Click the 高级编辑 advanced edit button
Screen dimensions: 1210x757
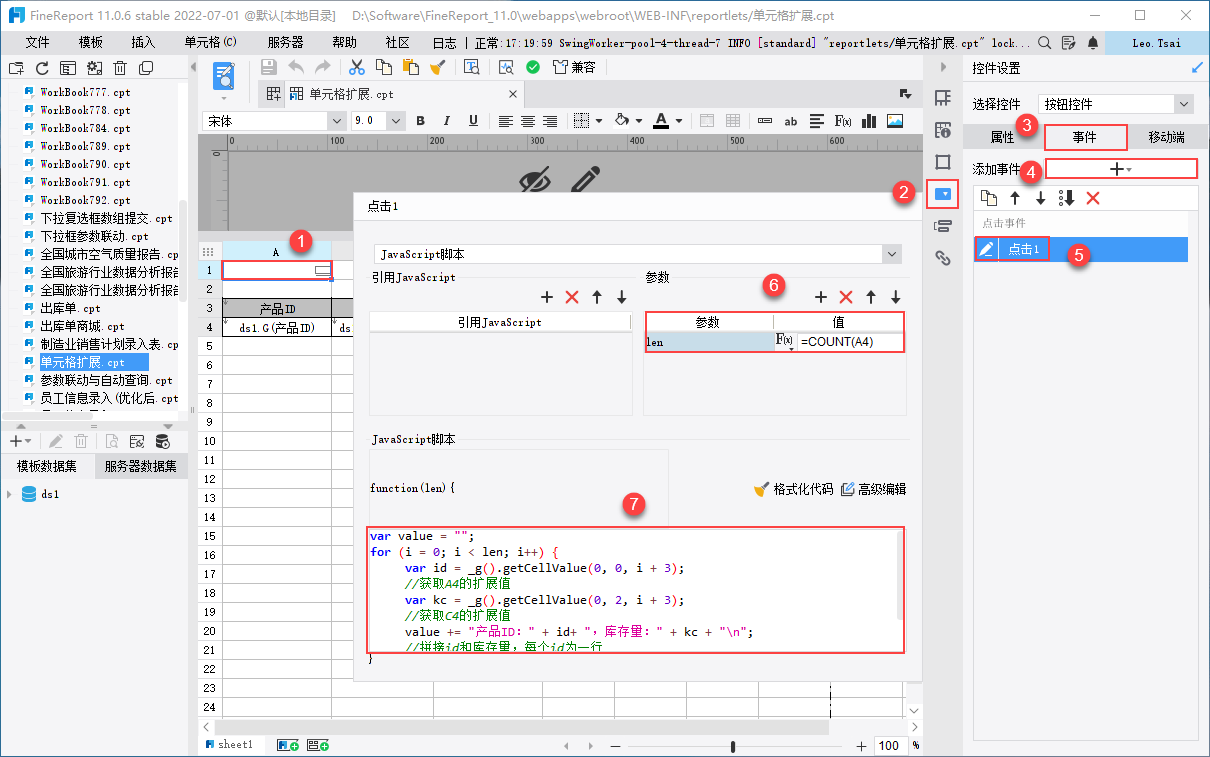pos(874,489)
